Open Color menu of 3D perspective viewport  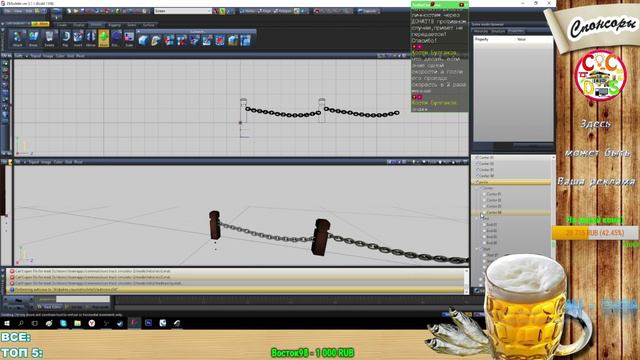click(58, 162)
